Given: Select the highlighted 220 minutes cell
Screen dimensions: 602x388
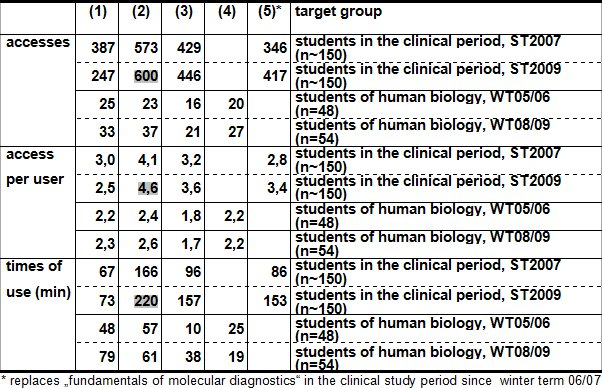Looking at the screenshot, I should coord(146,300).
